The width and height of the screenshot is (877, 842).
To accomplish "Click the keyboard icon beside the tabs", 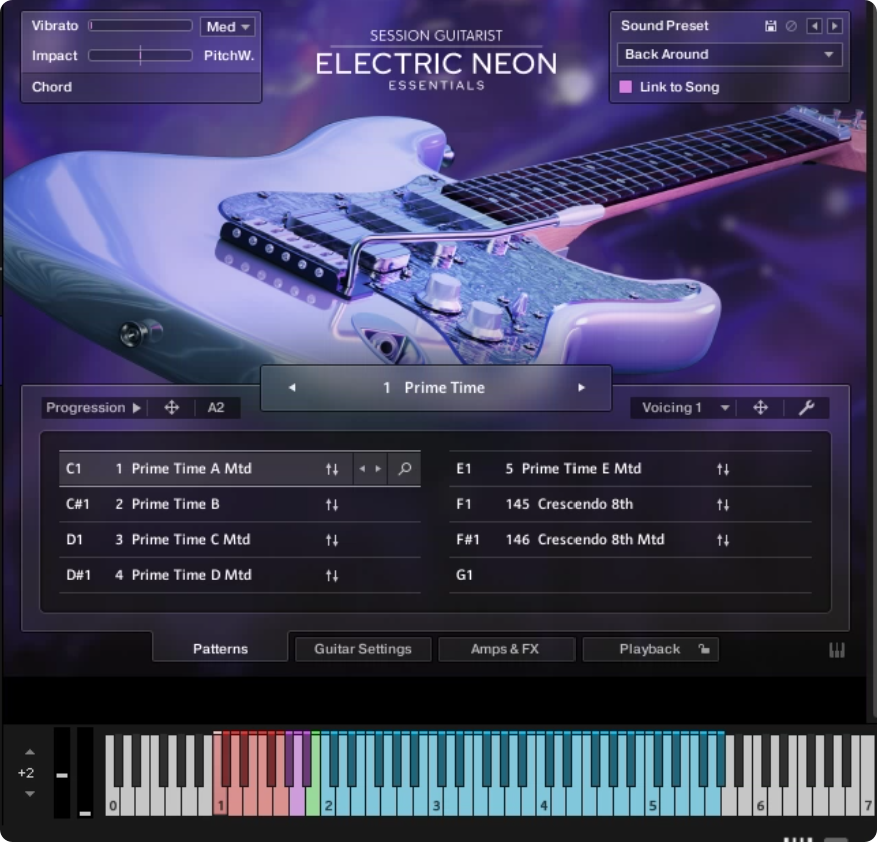I will [836, 650].
